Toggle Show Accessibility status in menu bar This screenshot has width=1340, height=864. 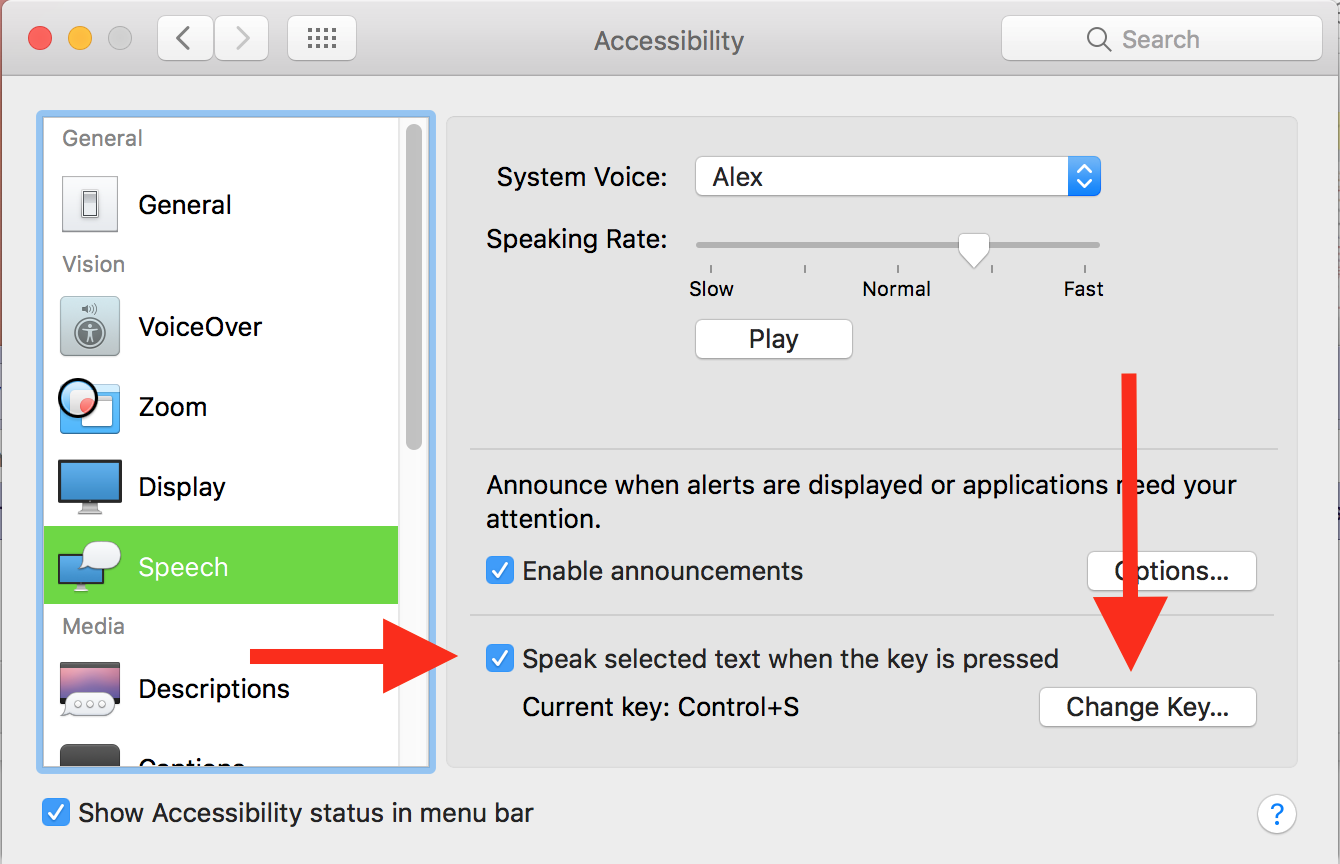(56, 812)
